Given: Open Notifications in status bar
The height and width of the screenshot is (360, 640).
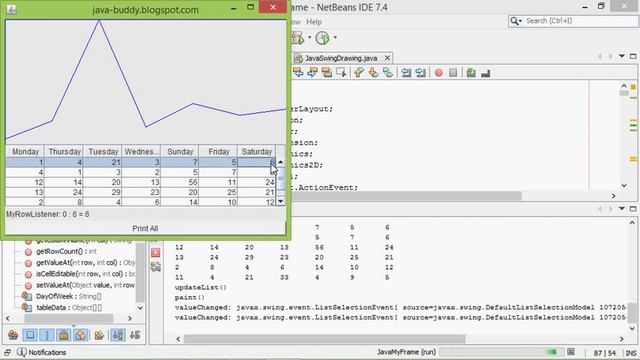Looking at the screenshot, I should tap(41, 352).
